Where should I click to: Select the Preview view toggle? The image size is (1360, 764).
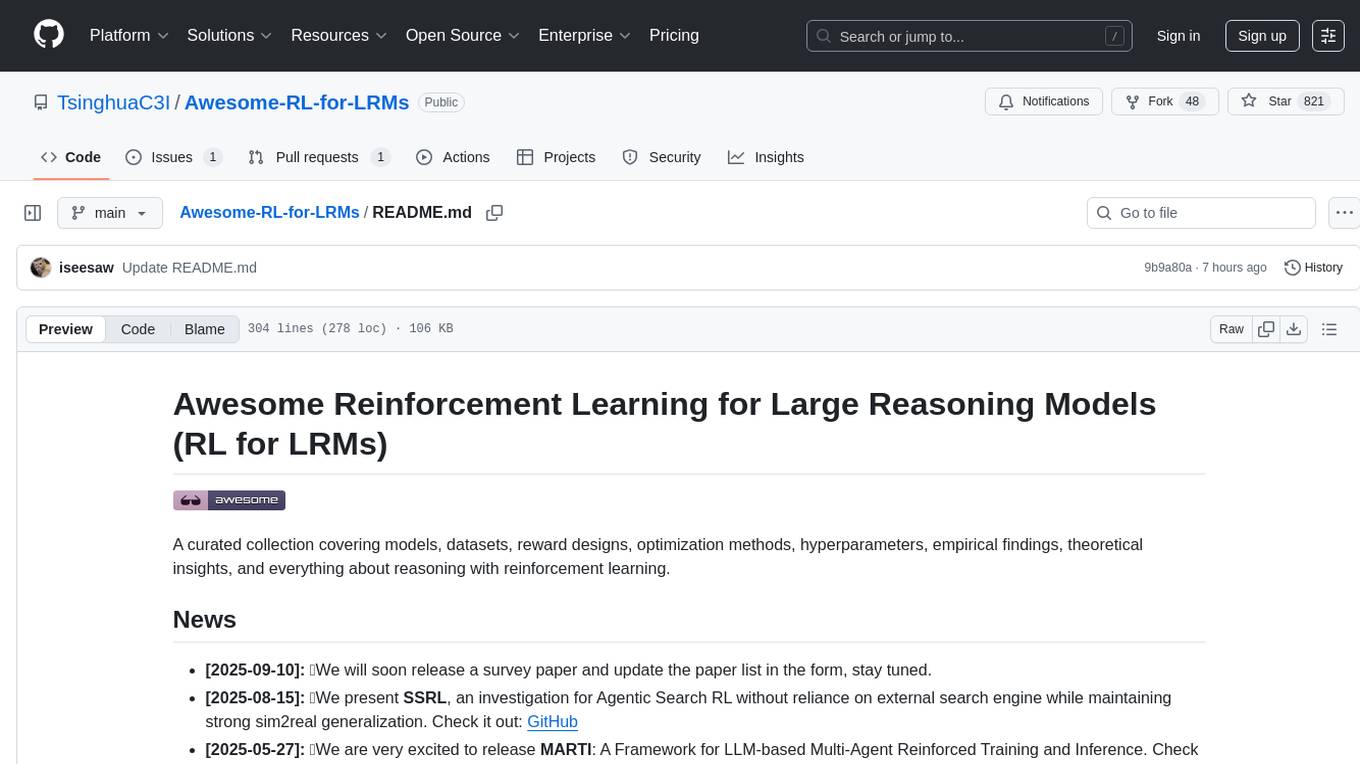pyautogui.click(x=66, y=329)
